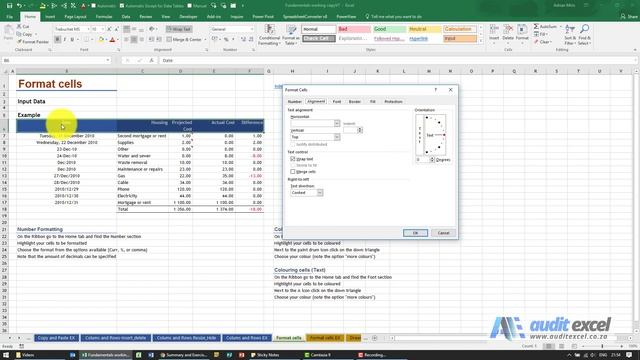Click the vertical Text orientation box

tap(420, 135)
